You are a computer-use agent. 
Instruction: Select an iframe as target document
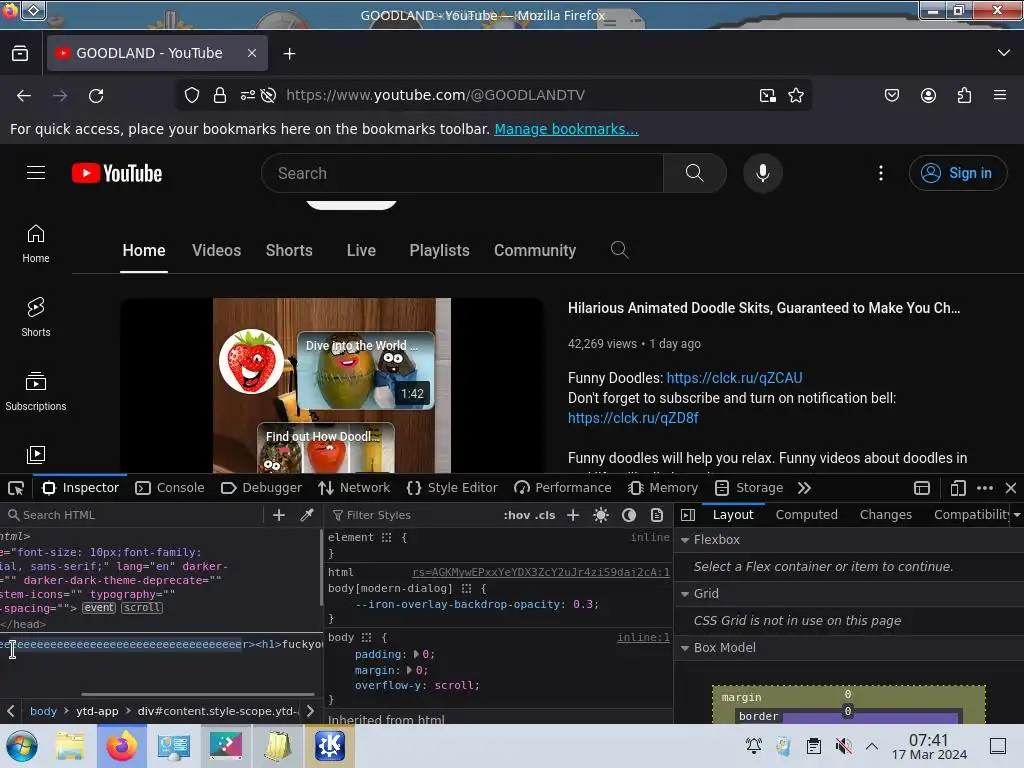point(922,488)
